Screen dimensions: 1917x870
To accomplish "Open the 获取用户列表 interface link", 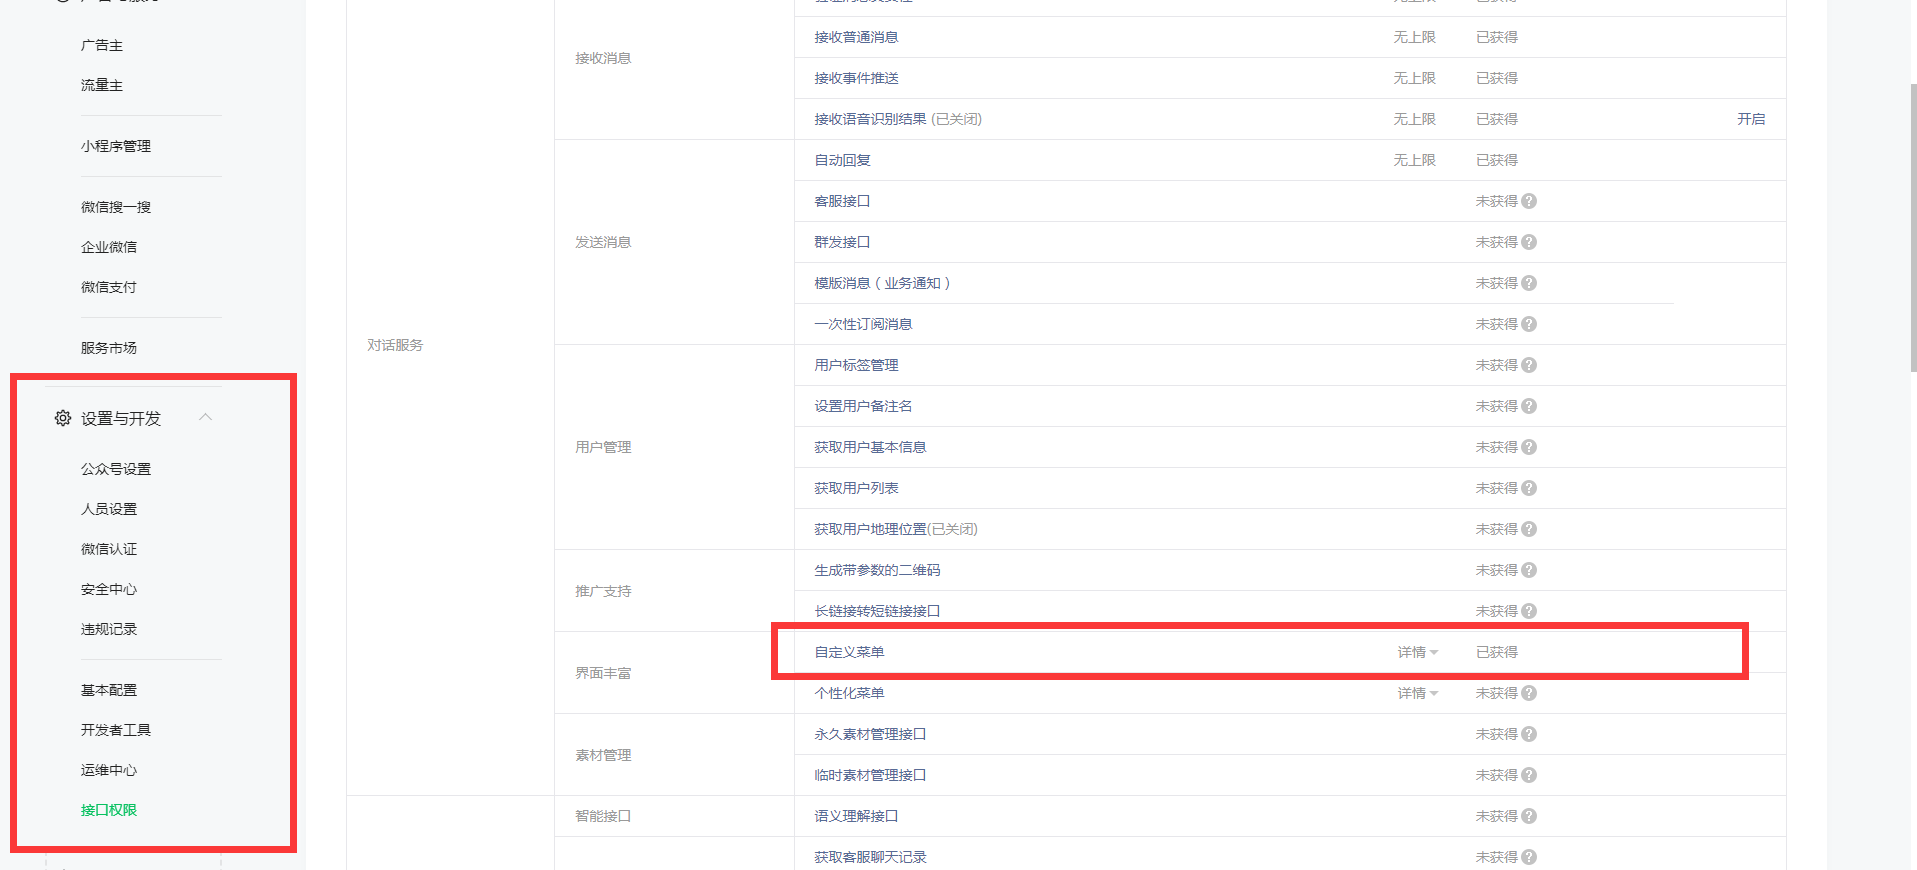I will (x=856, y=488).
